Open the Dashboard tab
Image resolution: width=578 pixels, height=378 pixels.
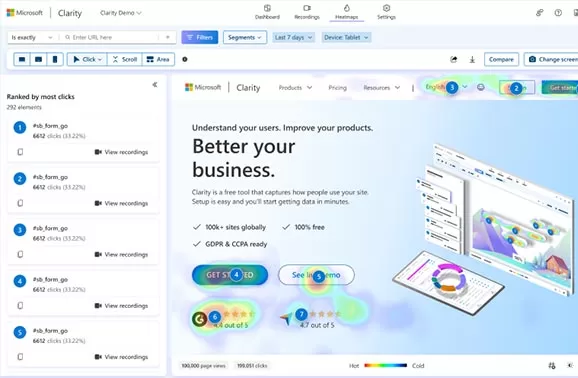[x=267, y=12]
